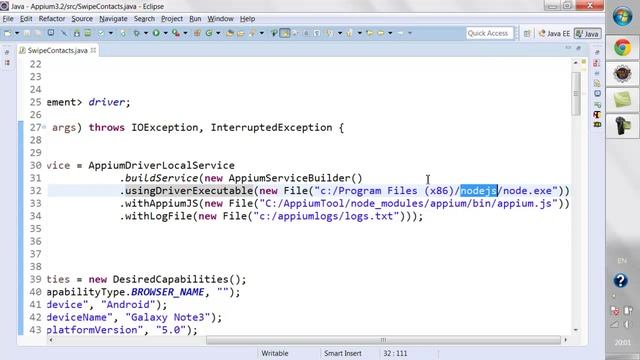This screenshot has width=640, height=360.
Task: Expand the Run dropdown arrow
Action: pos(165,33)
